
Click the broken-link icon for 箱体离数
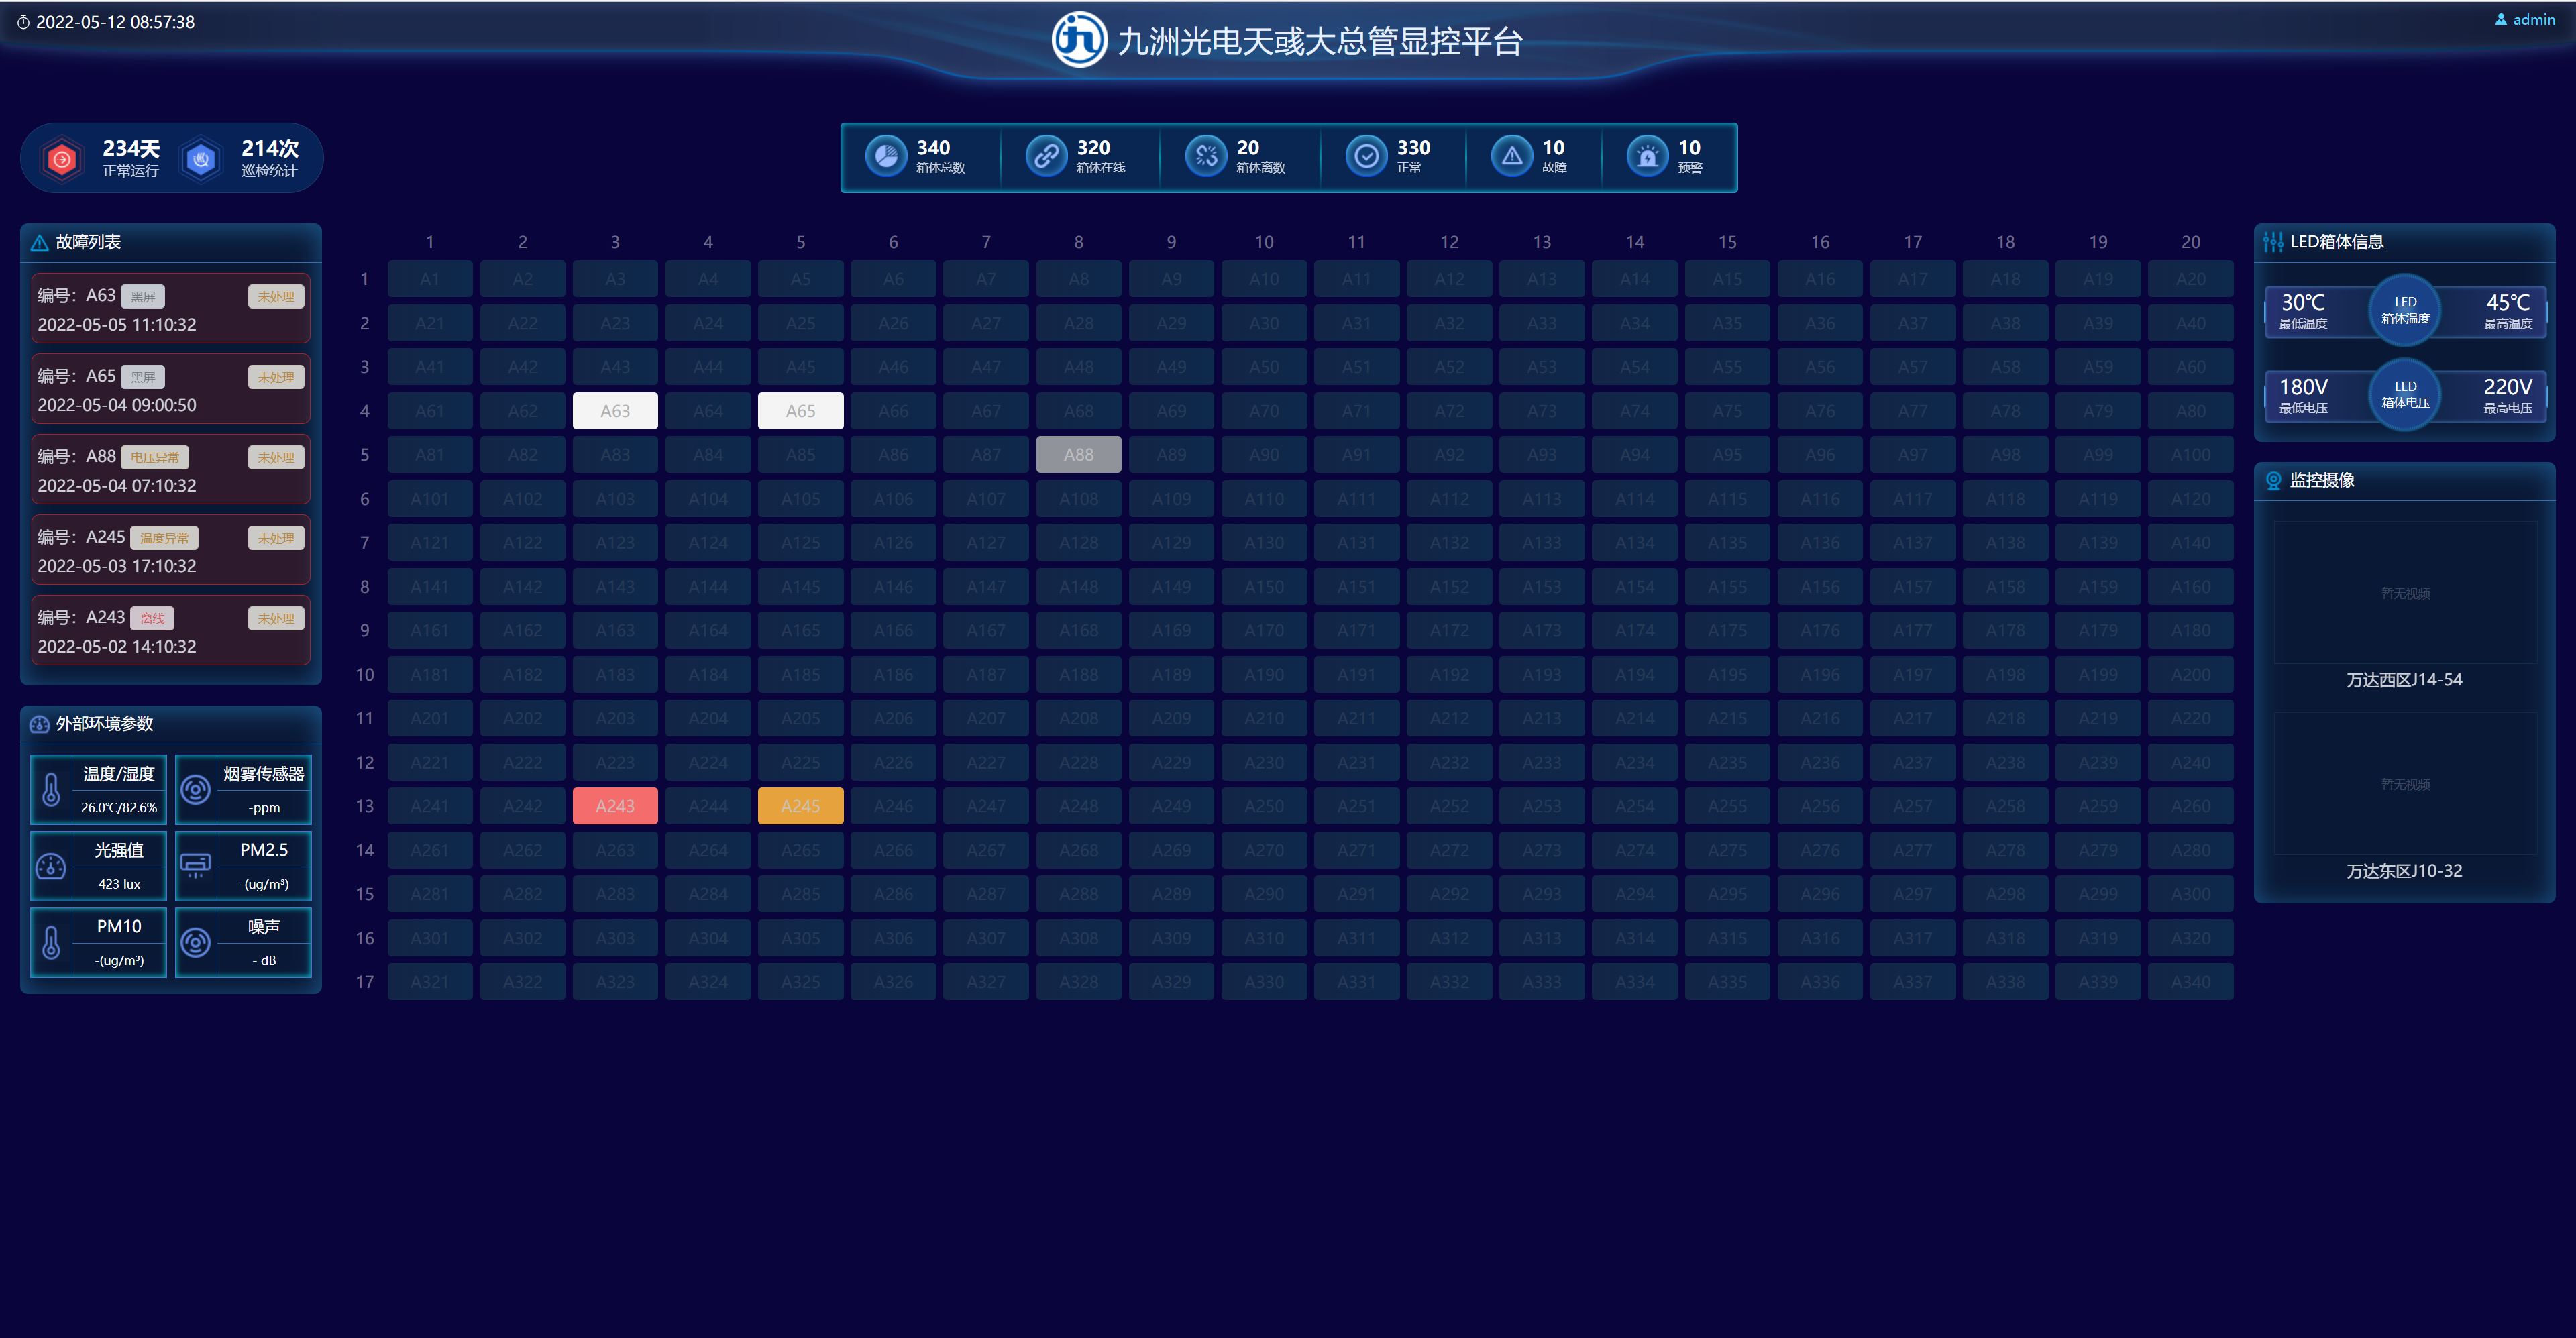[1206, 157]
